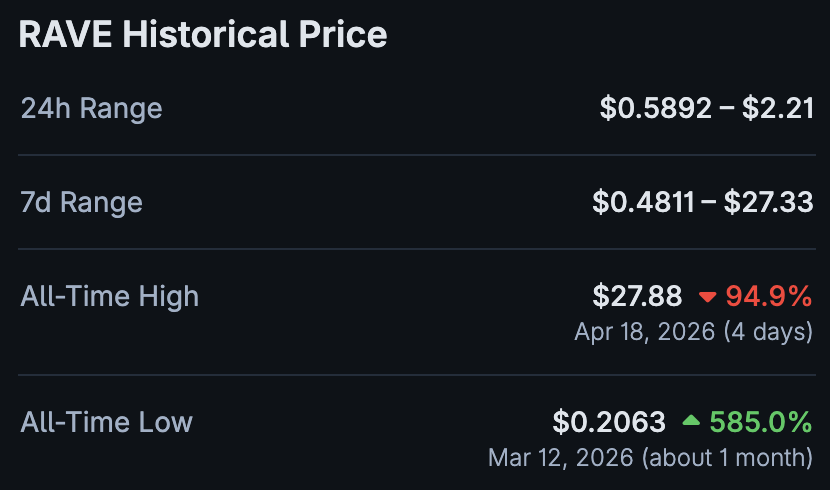Click the (about 1 month) elapsed text
830x490 pixels.
[x=727, y=458]
